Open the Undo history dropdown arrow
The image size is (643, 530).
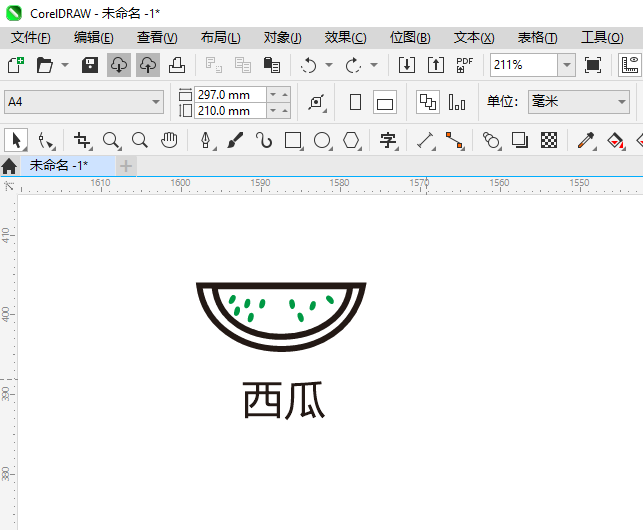[329, 65]
